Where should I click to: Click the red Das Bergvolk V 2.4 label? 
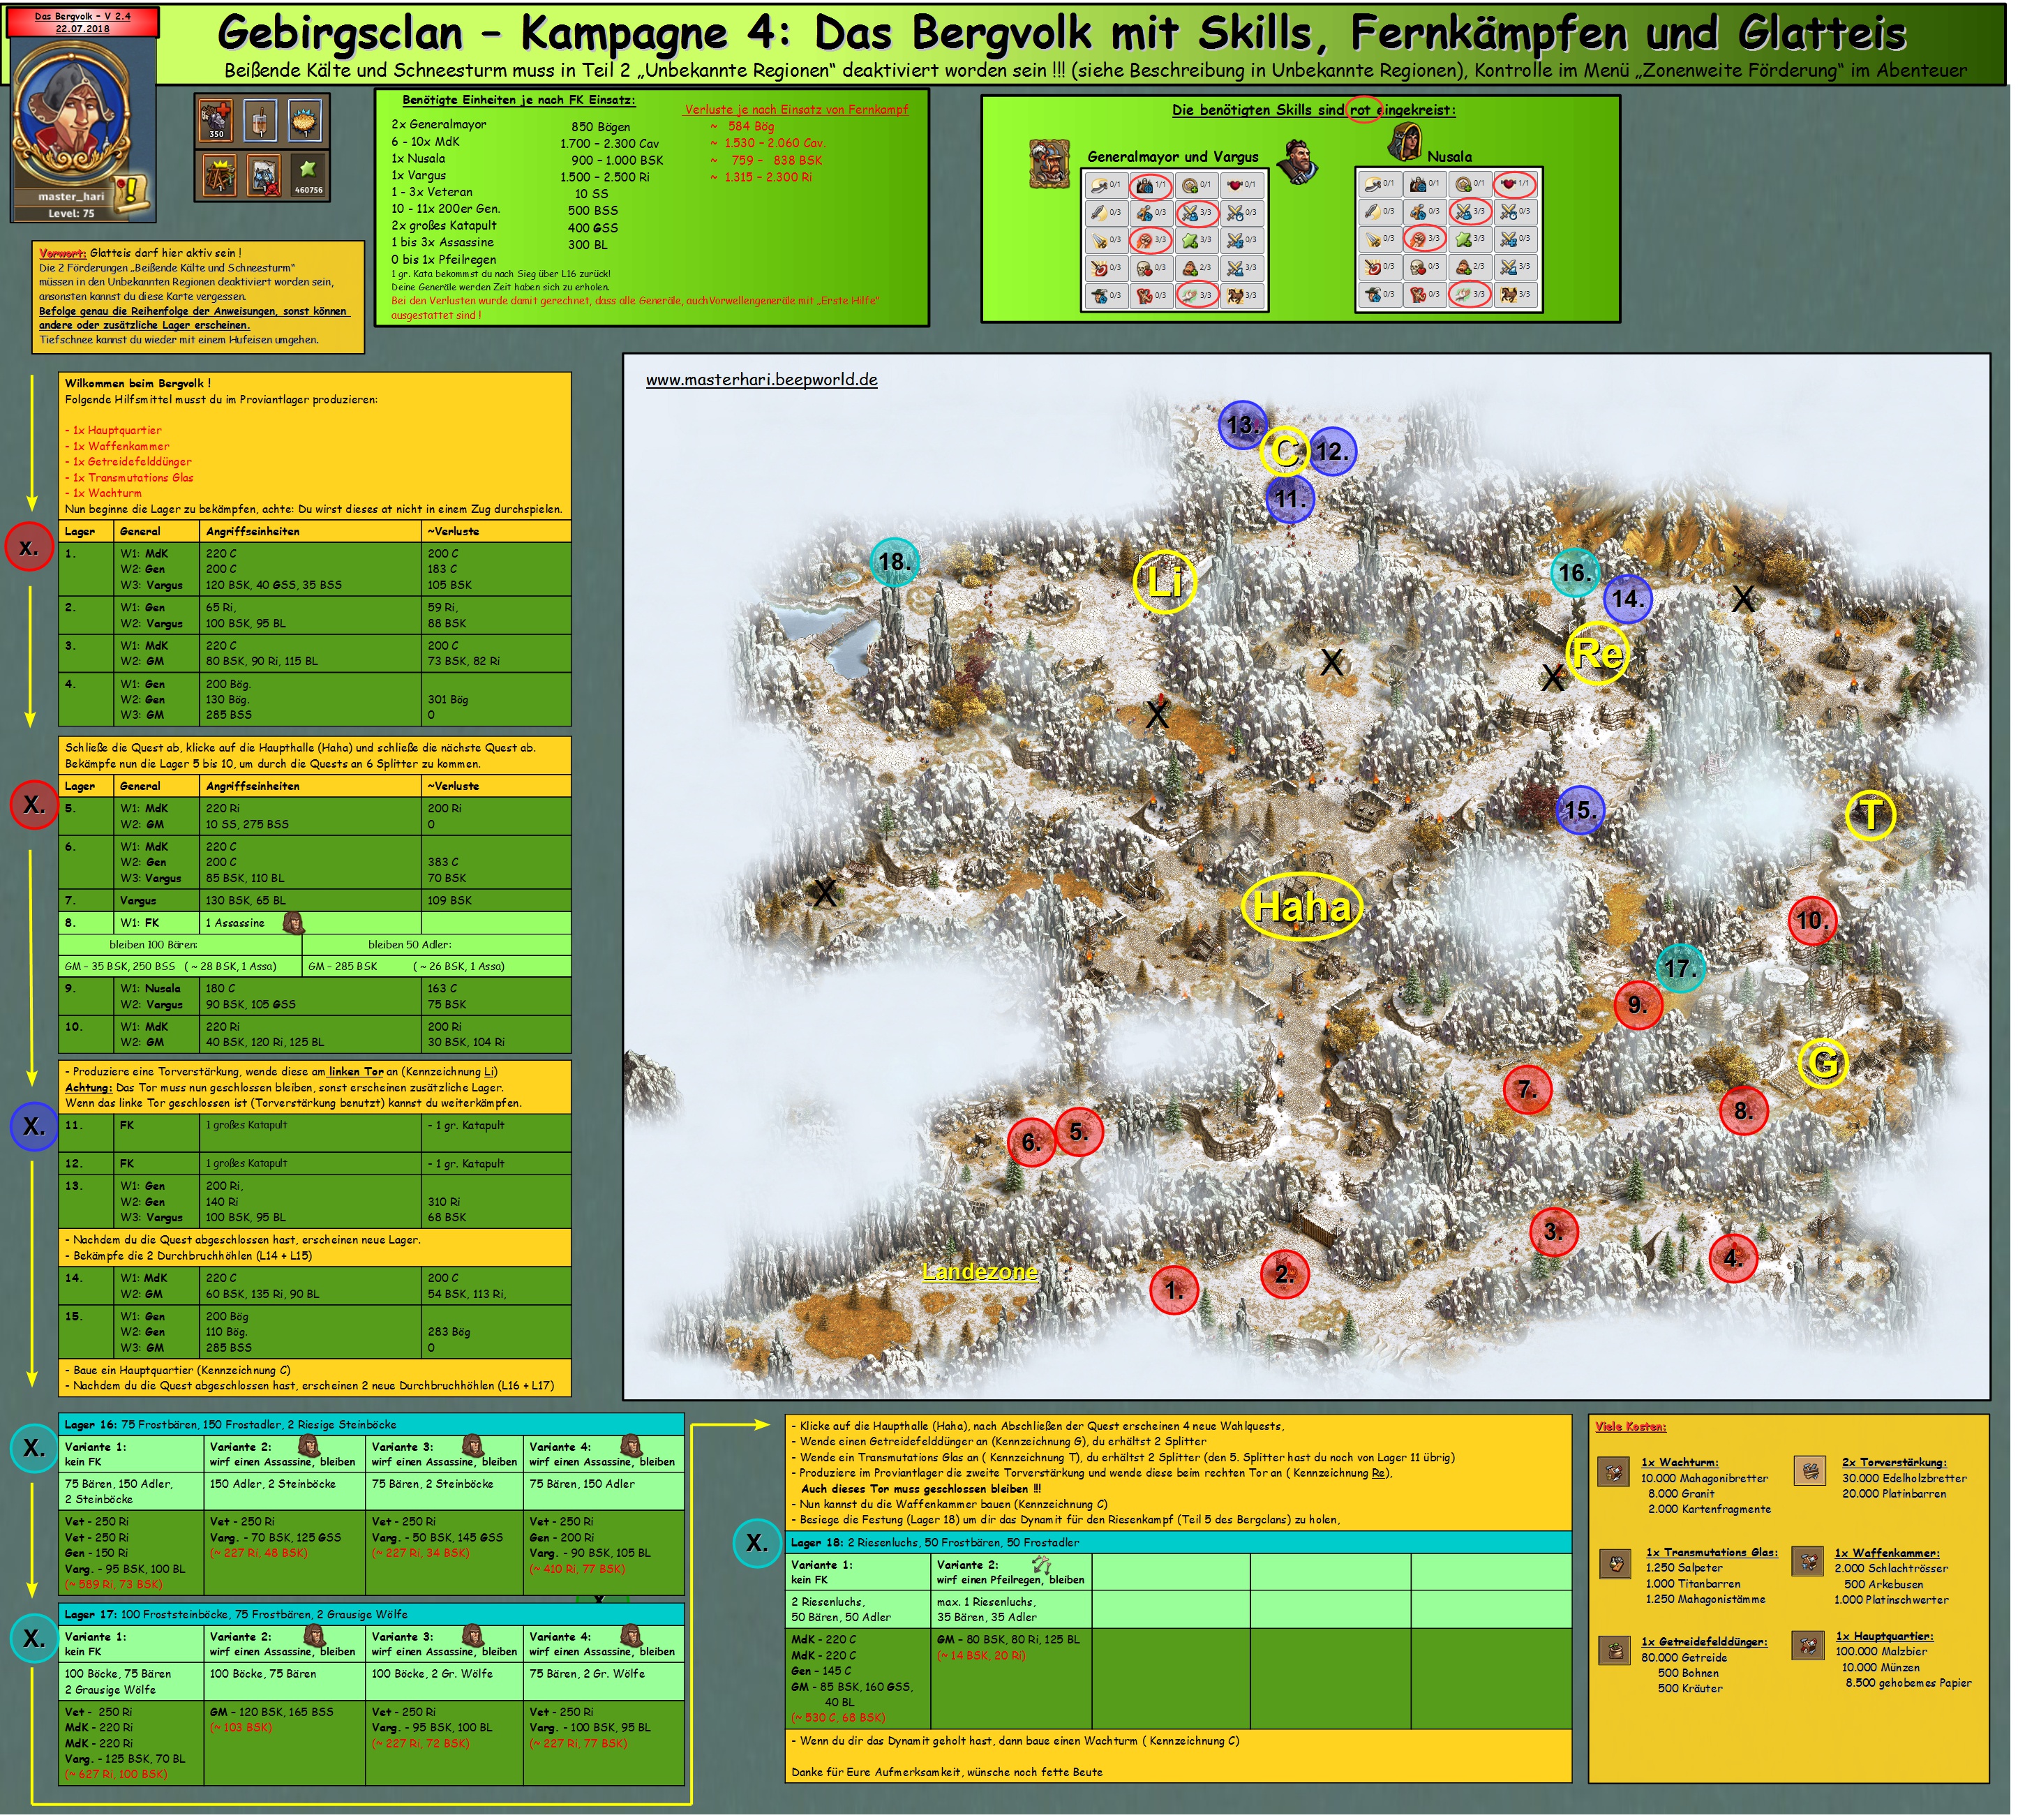[x=83, y=23]
